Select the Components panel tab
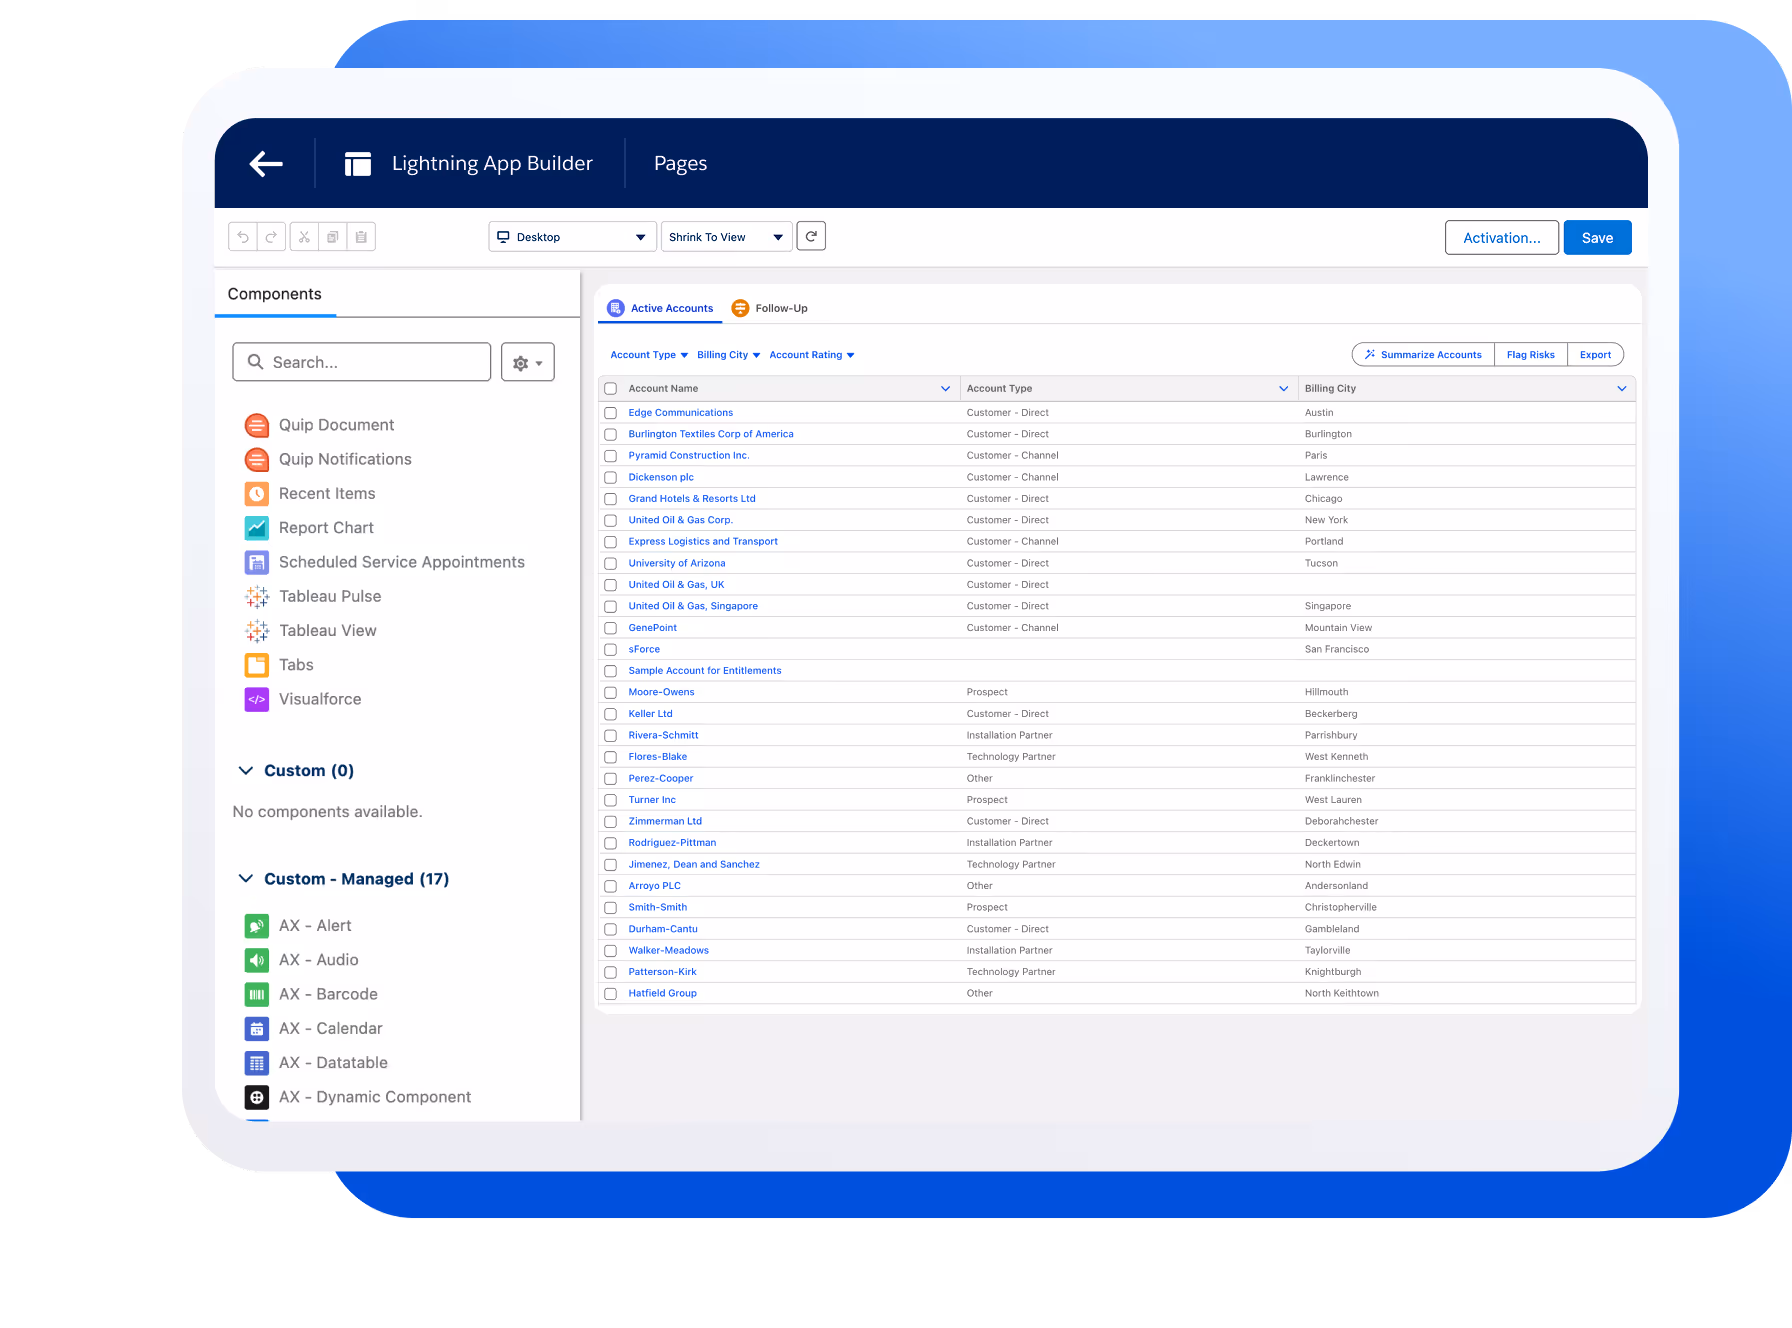This screenshot has height=1328, width=1792. pyautogui.click(x=275, y=294)
